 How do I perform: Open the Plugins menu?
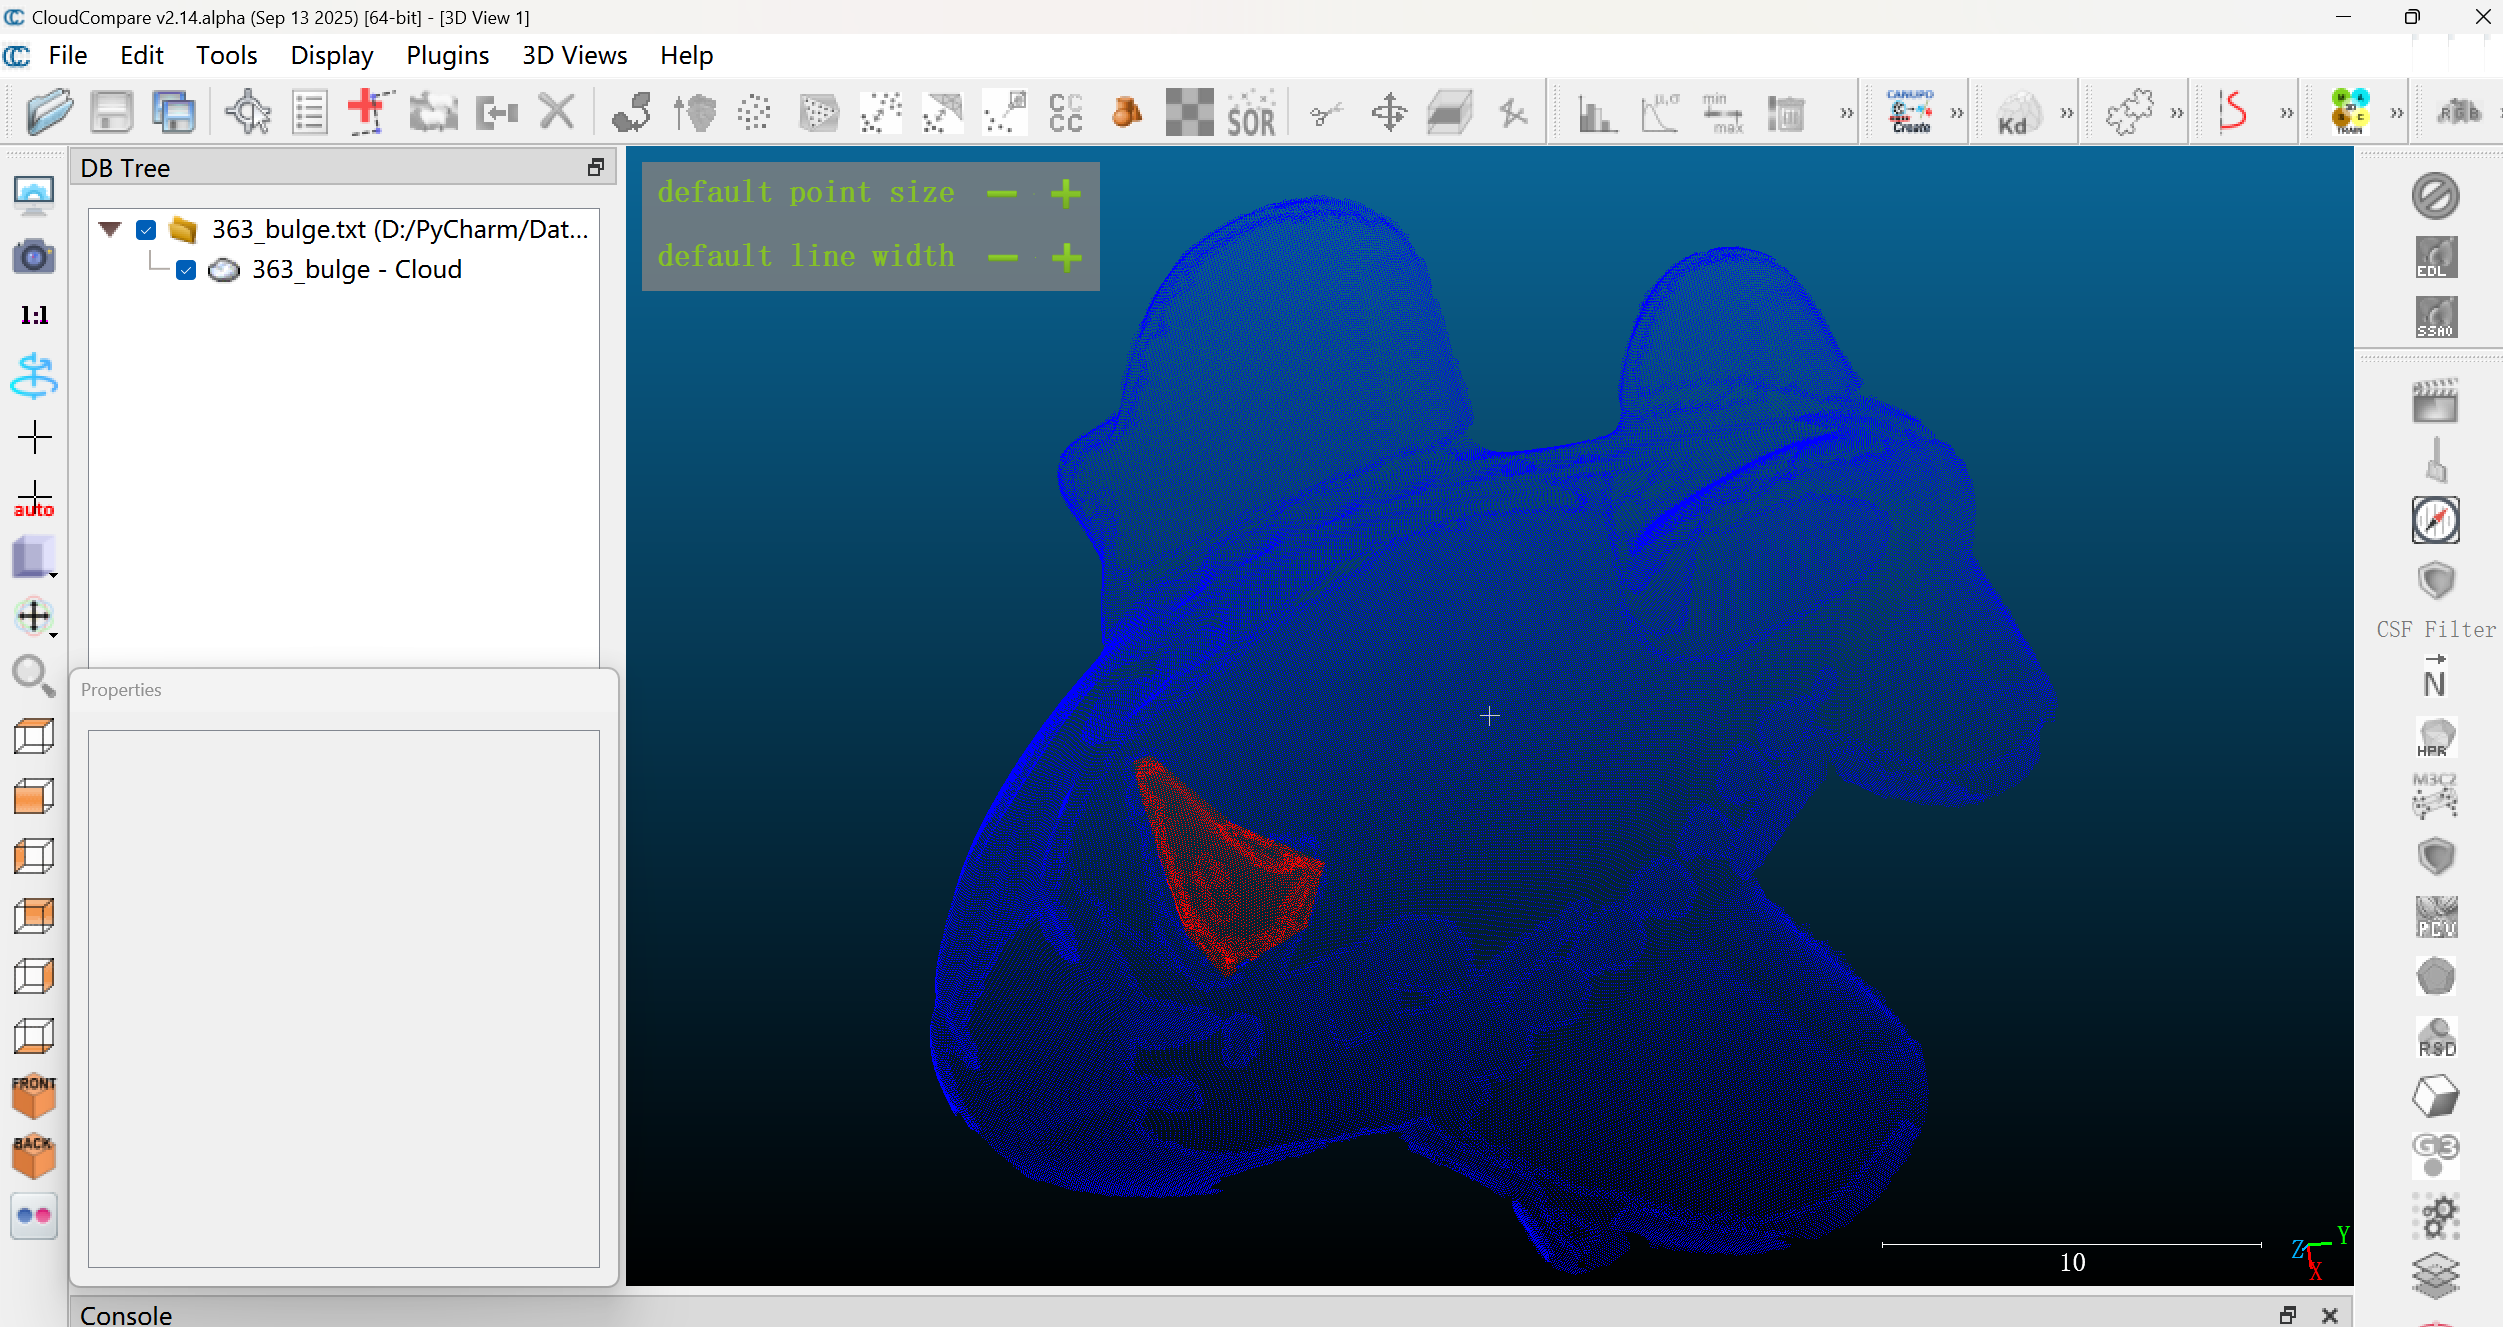tap(447, 55)
